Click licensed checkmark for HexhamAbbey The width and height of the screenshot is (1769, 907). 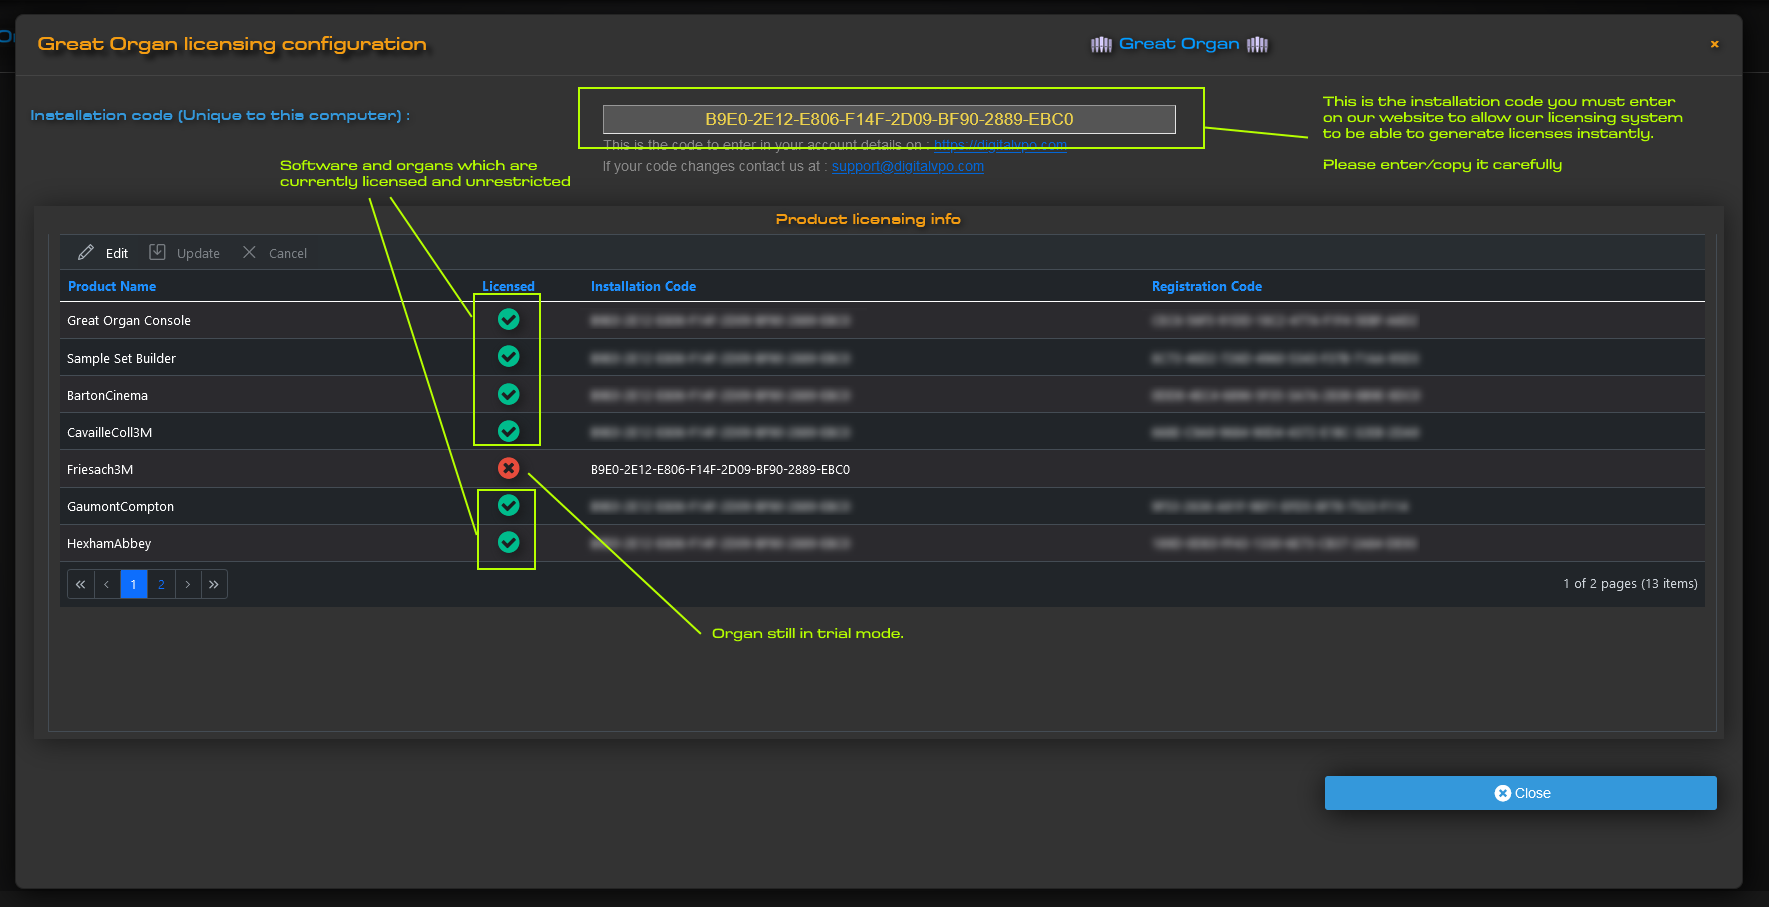pyautogui.click(x=509, y=542)
